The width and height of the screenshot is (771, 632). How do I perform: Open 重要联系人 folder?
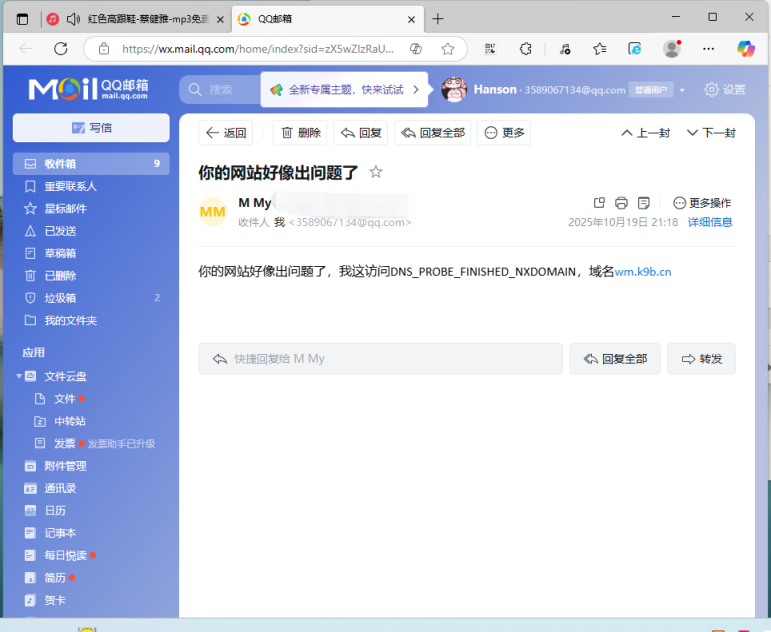click(x=70, y=186)
